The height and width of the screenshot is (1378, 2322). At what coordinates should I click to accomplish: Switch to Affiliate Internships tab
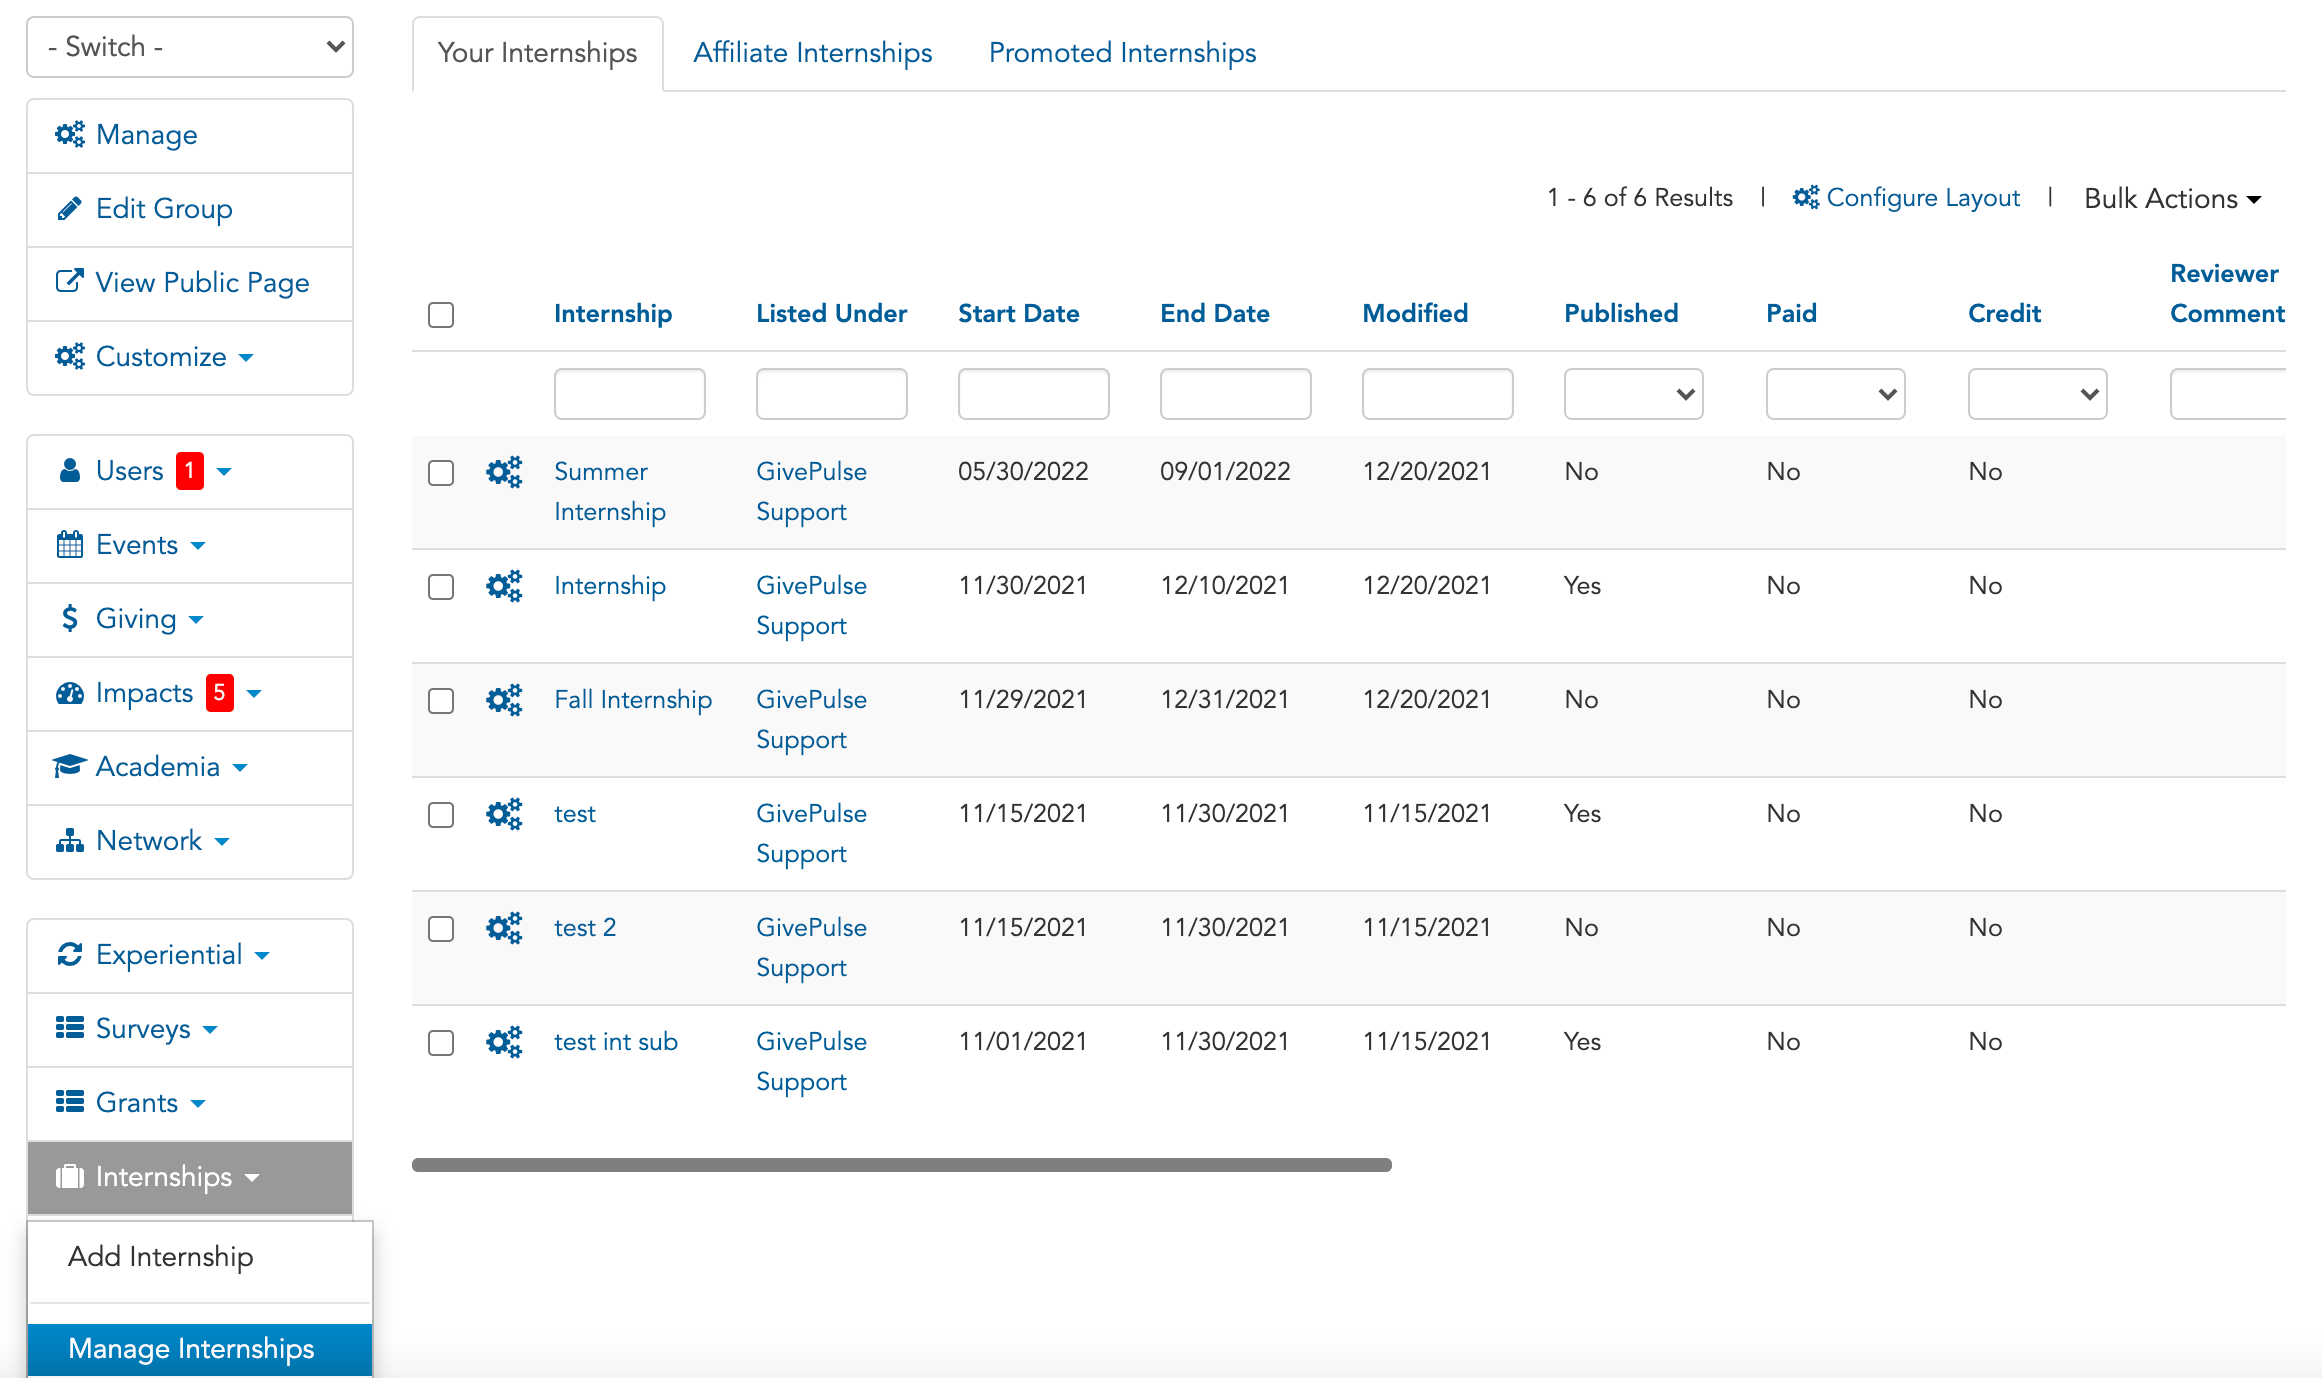pyautogui.click(x=813, y=53)
